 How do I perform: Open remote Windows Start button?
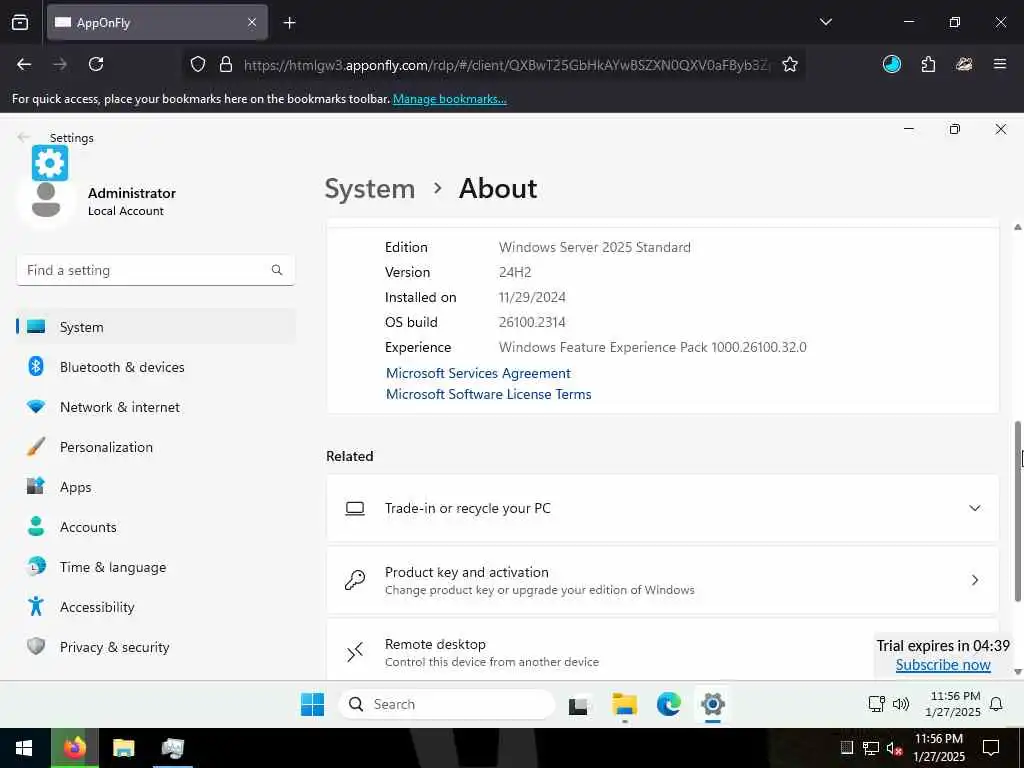[312, 704]
